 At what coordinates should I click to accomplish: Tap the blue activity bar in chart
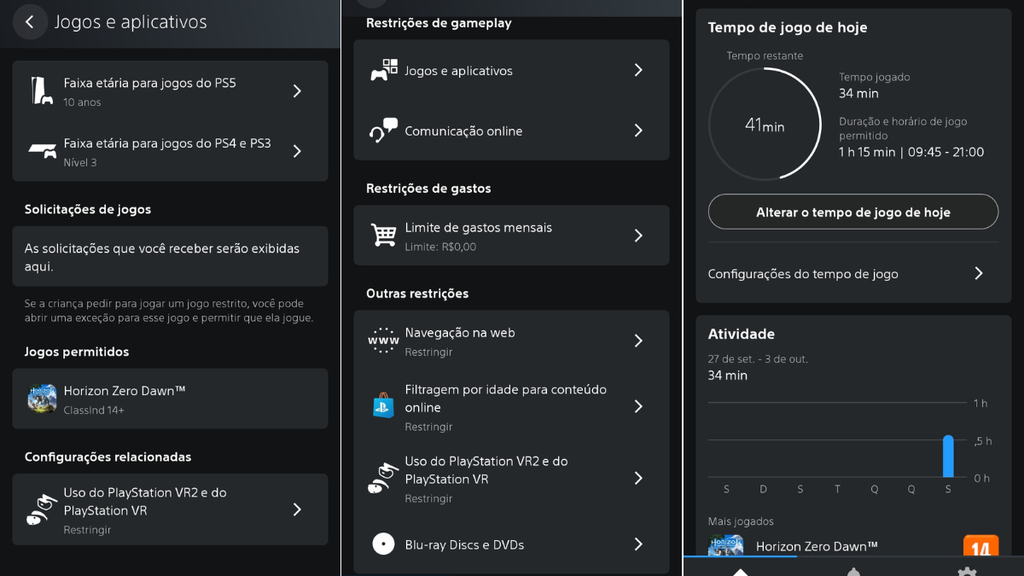click(x=948, y=457)
